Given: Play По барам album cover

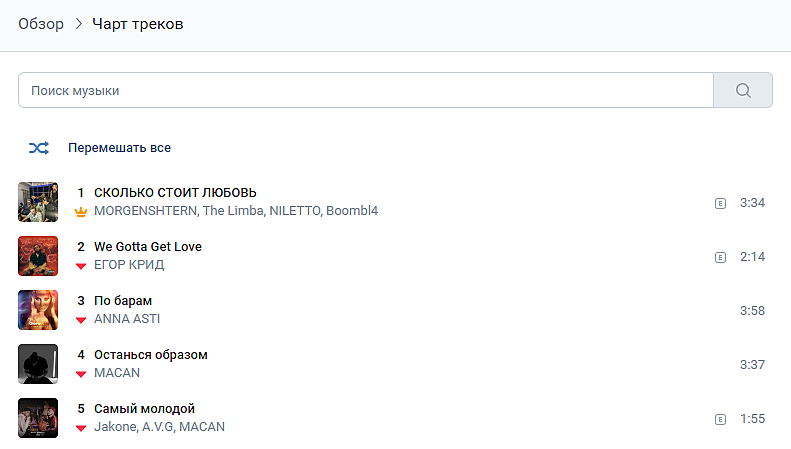Looking at the screenshot, I should [x=38, y=310].
